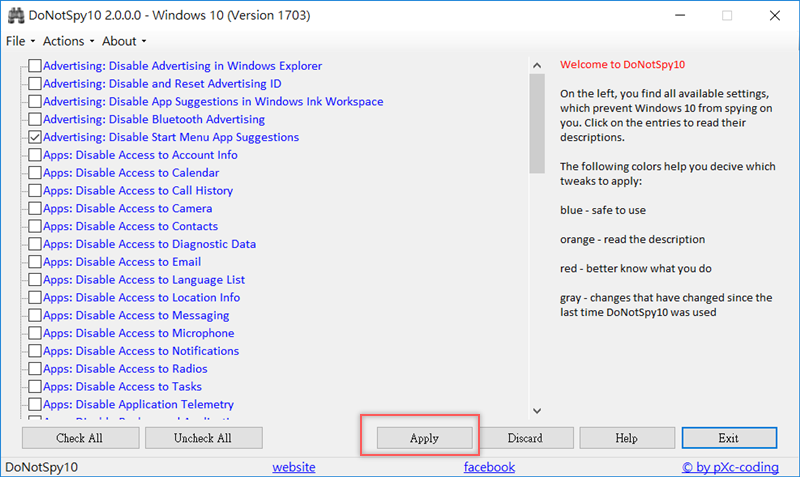The height and width of the screenshot is (477, 800).
Task: Select 'Apps: Disable Application Telemetry' text
Action: pyautogui.click(x=138, y=405)
